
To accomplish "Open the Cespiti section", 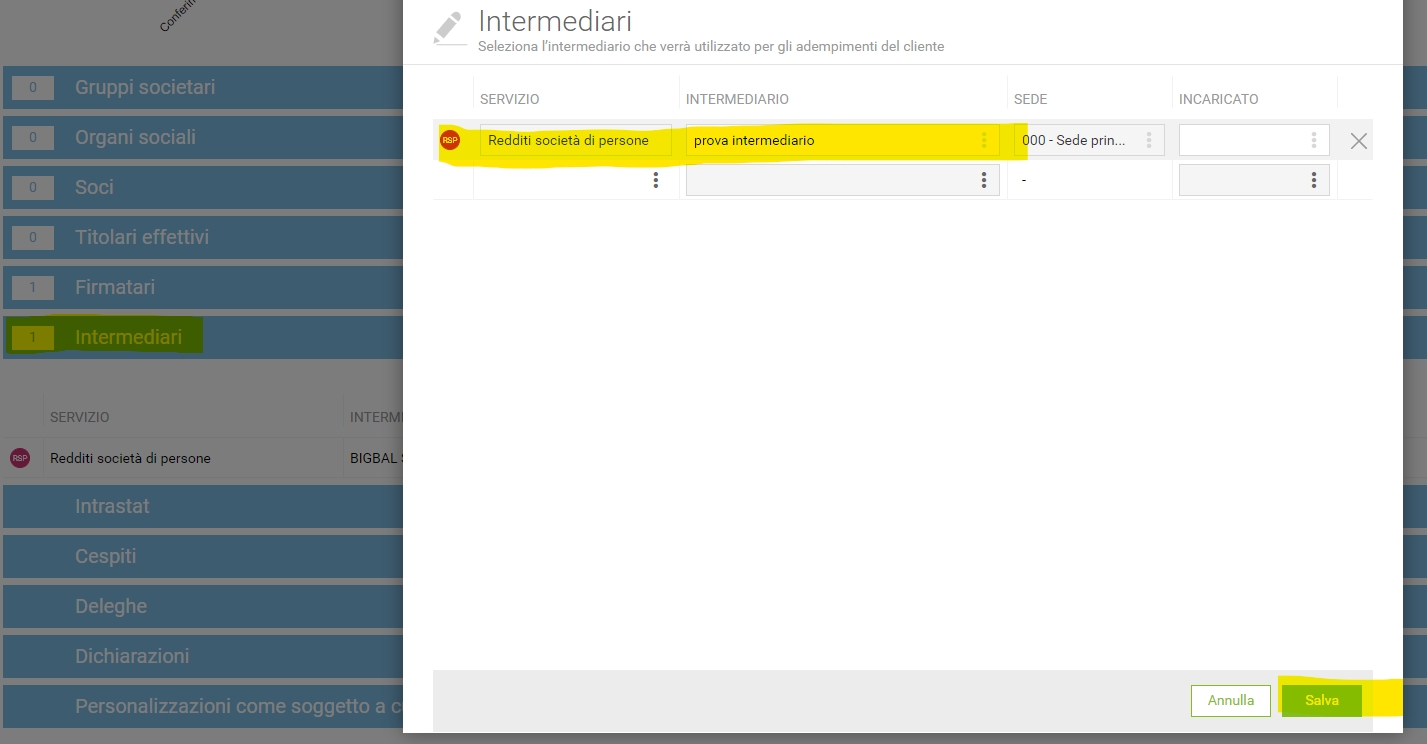I will (203, 557).
